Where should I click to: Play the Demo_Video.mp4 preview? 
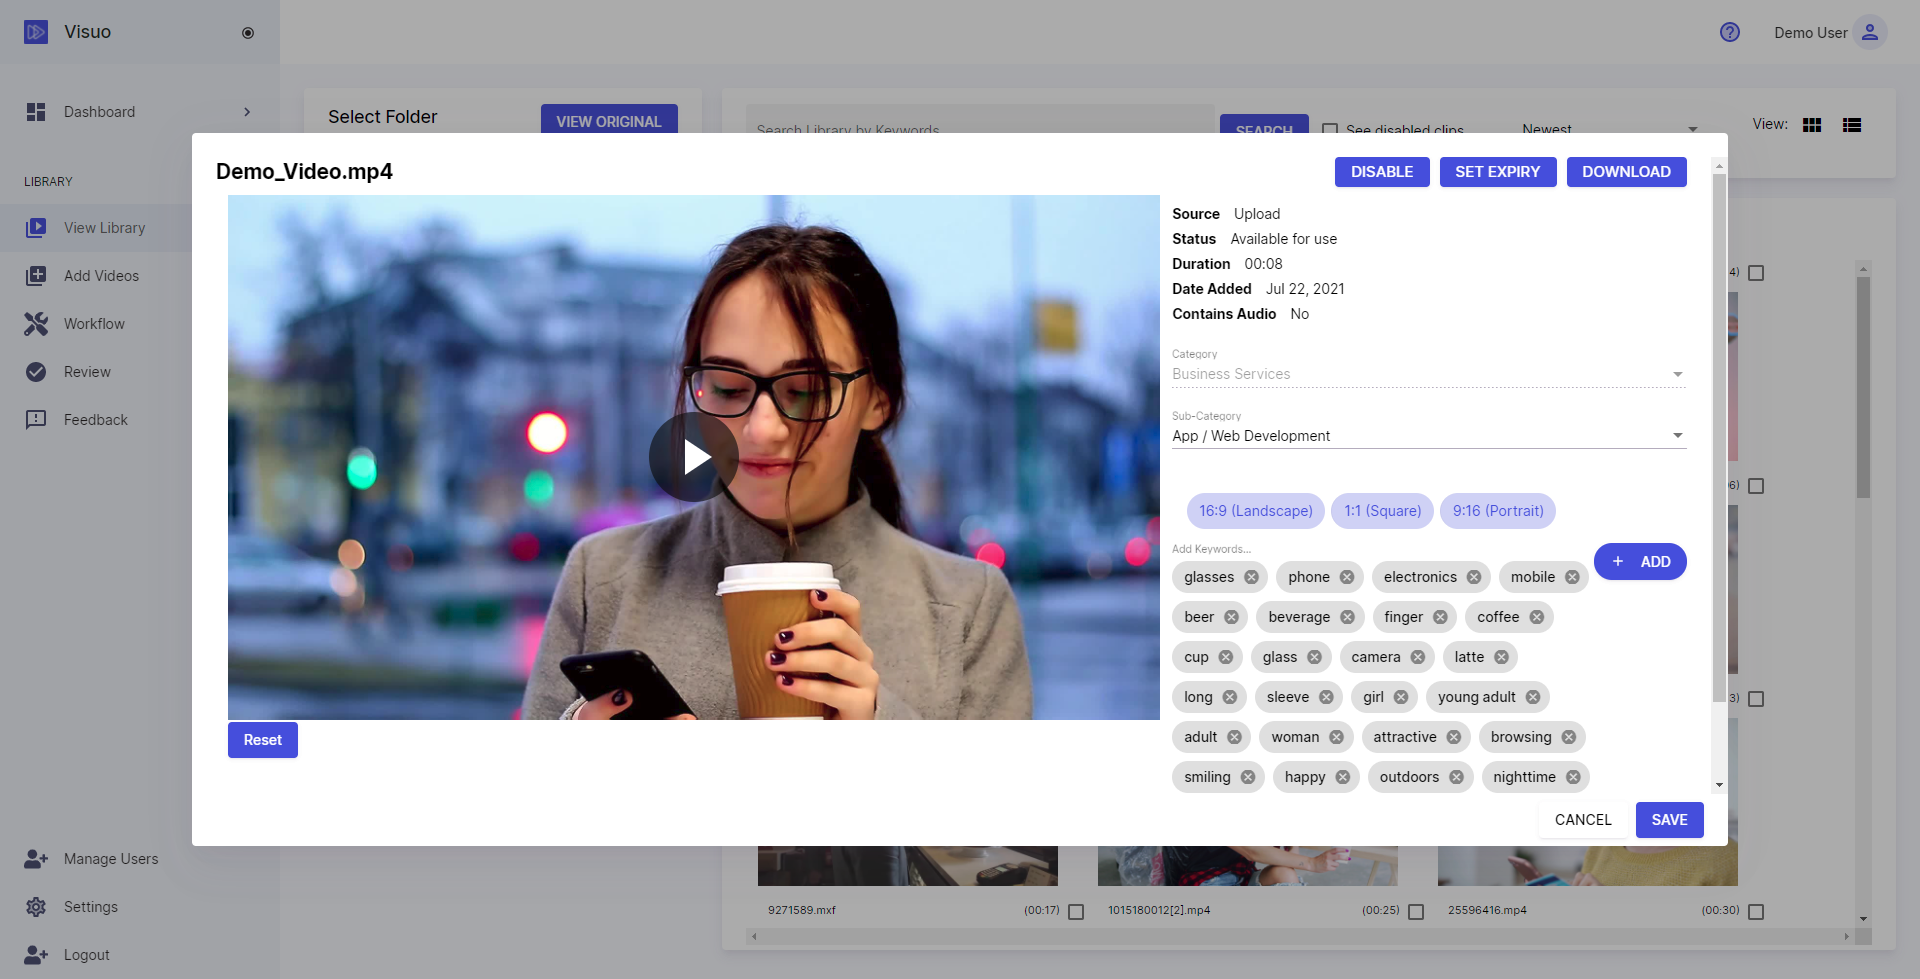pyautogui.click(x=694, y=457)
